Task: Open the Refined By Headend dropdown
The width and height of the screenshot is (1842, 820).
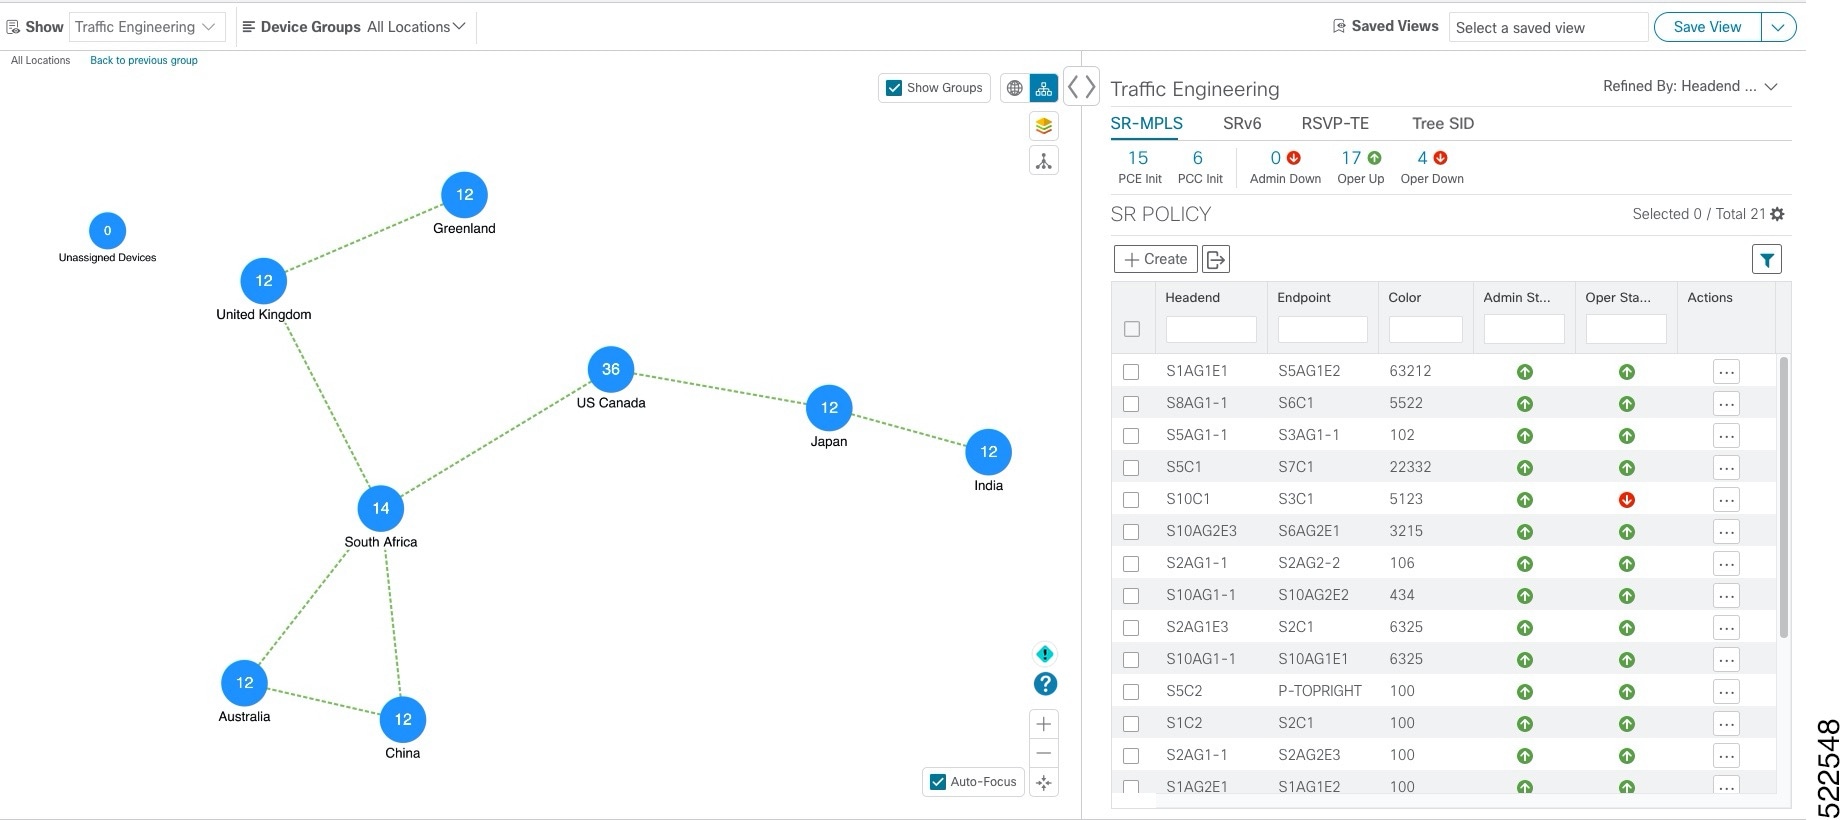Action: coord(1690,86)
